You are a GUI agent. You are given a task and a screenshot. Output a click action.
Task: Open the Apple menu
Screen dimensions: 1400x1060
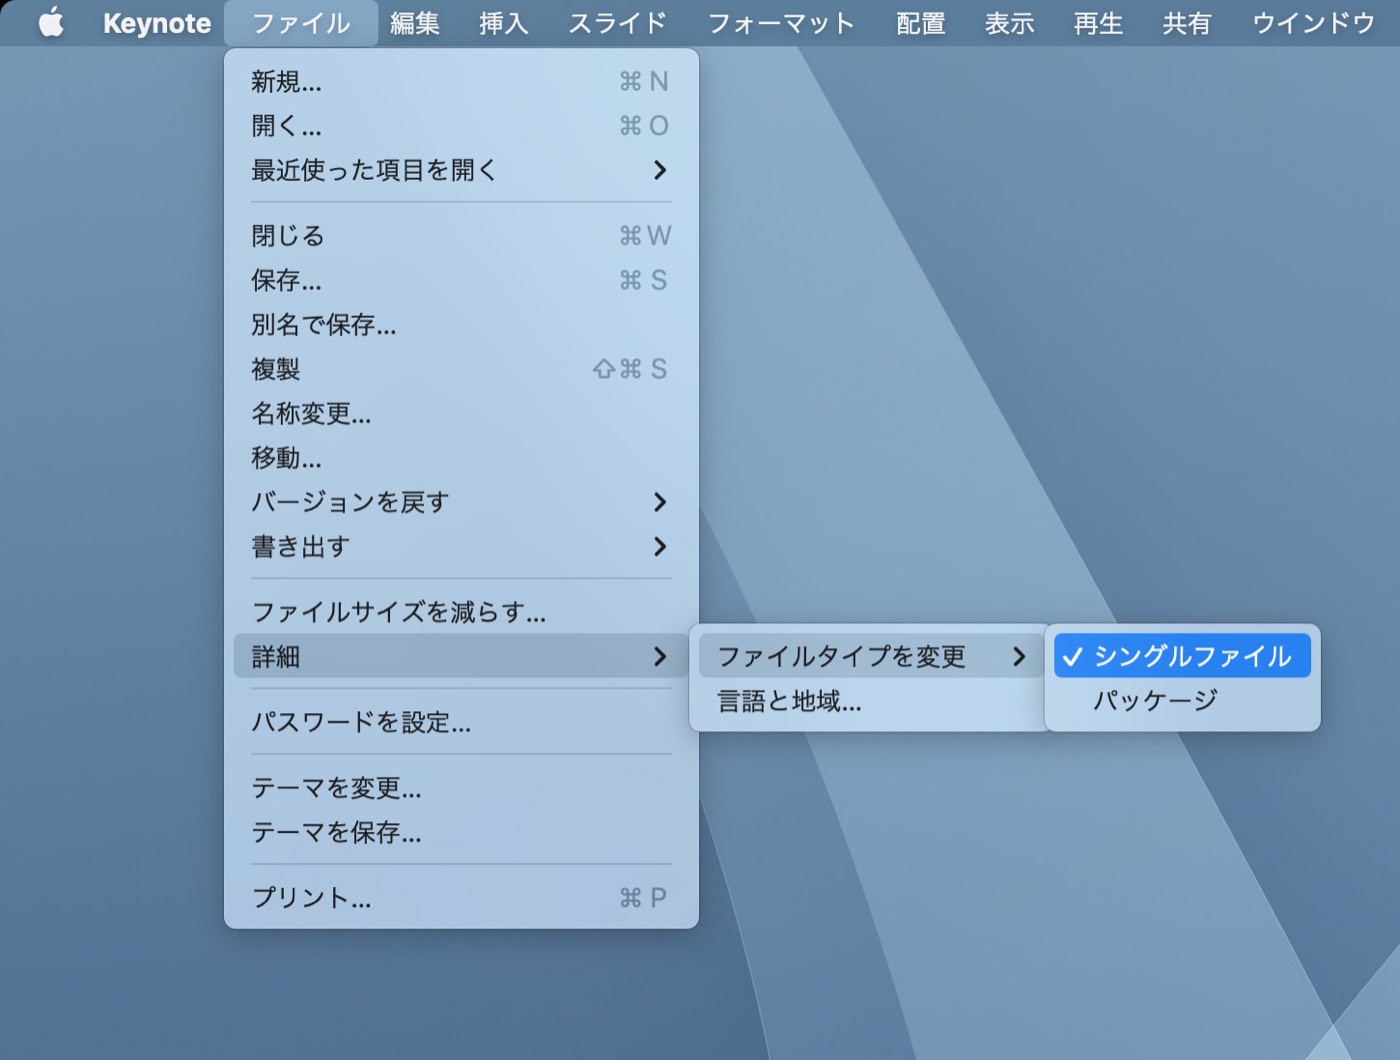pyautogui.click(x=51, y=22)
